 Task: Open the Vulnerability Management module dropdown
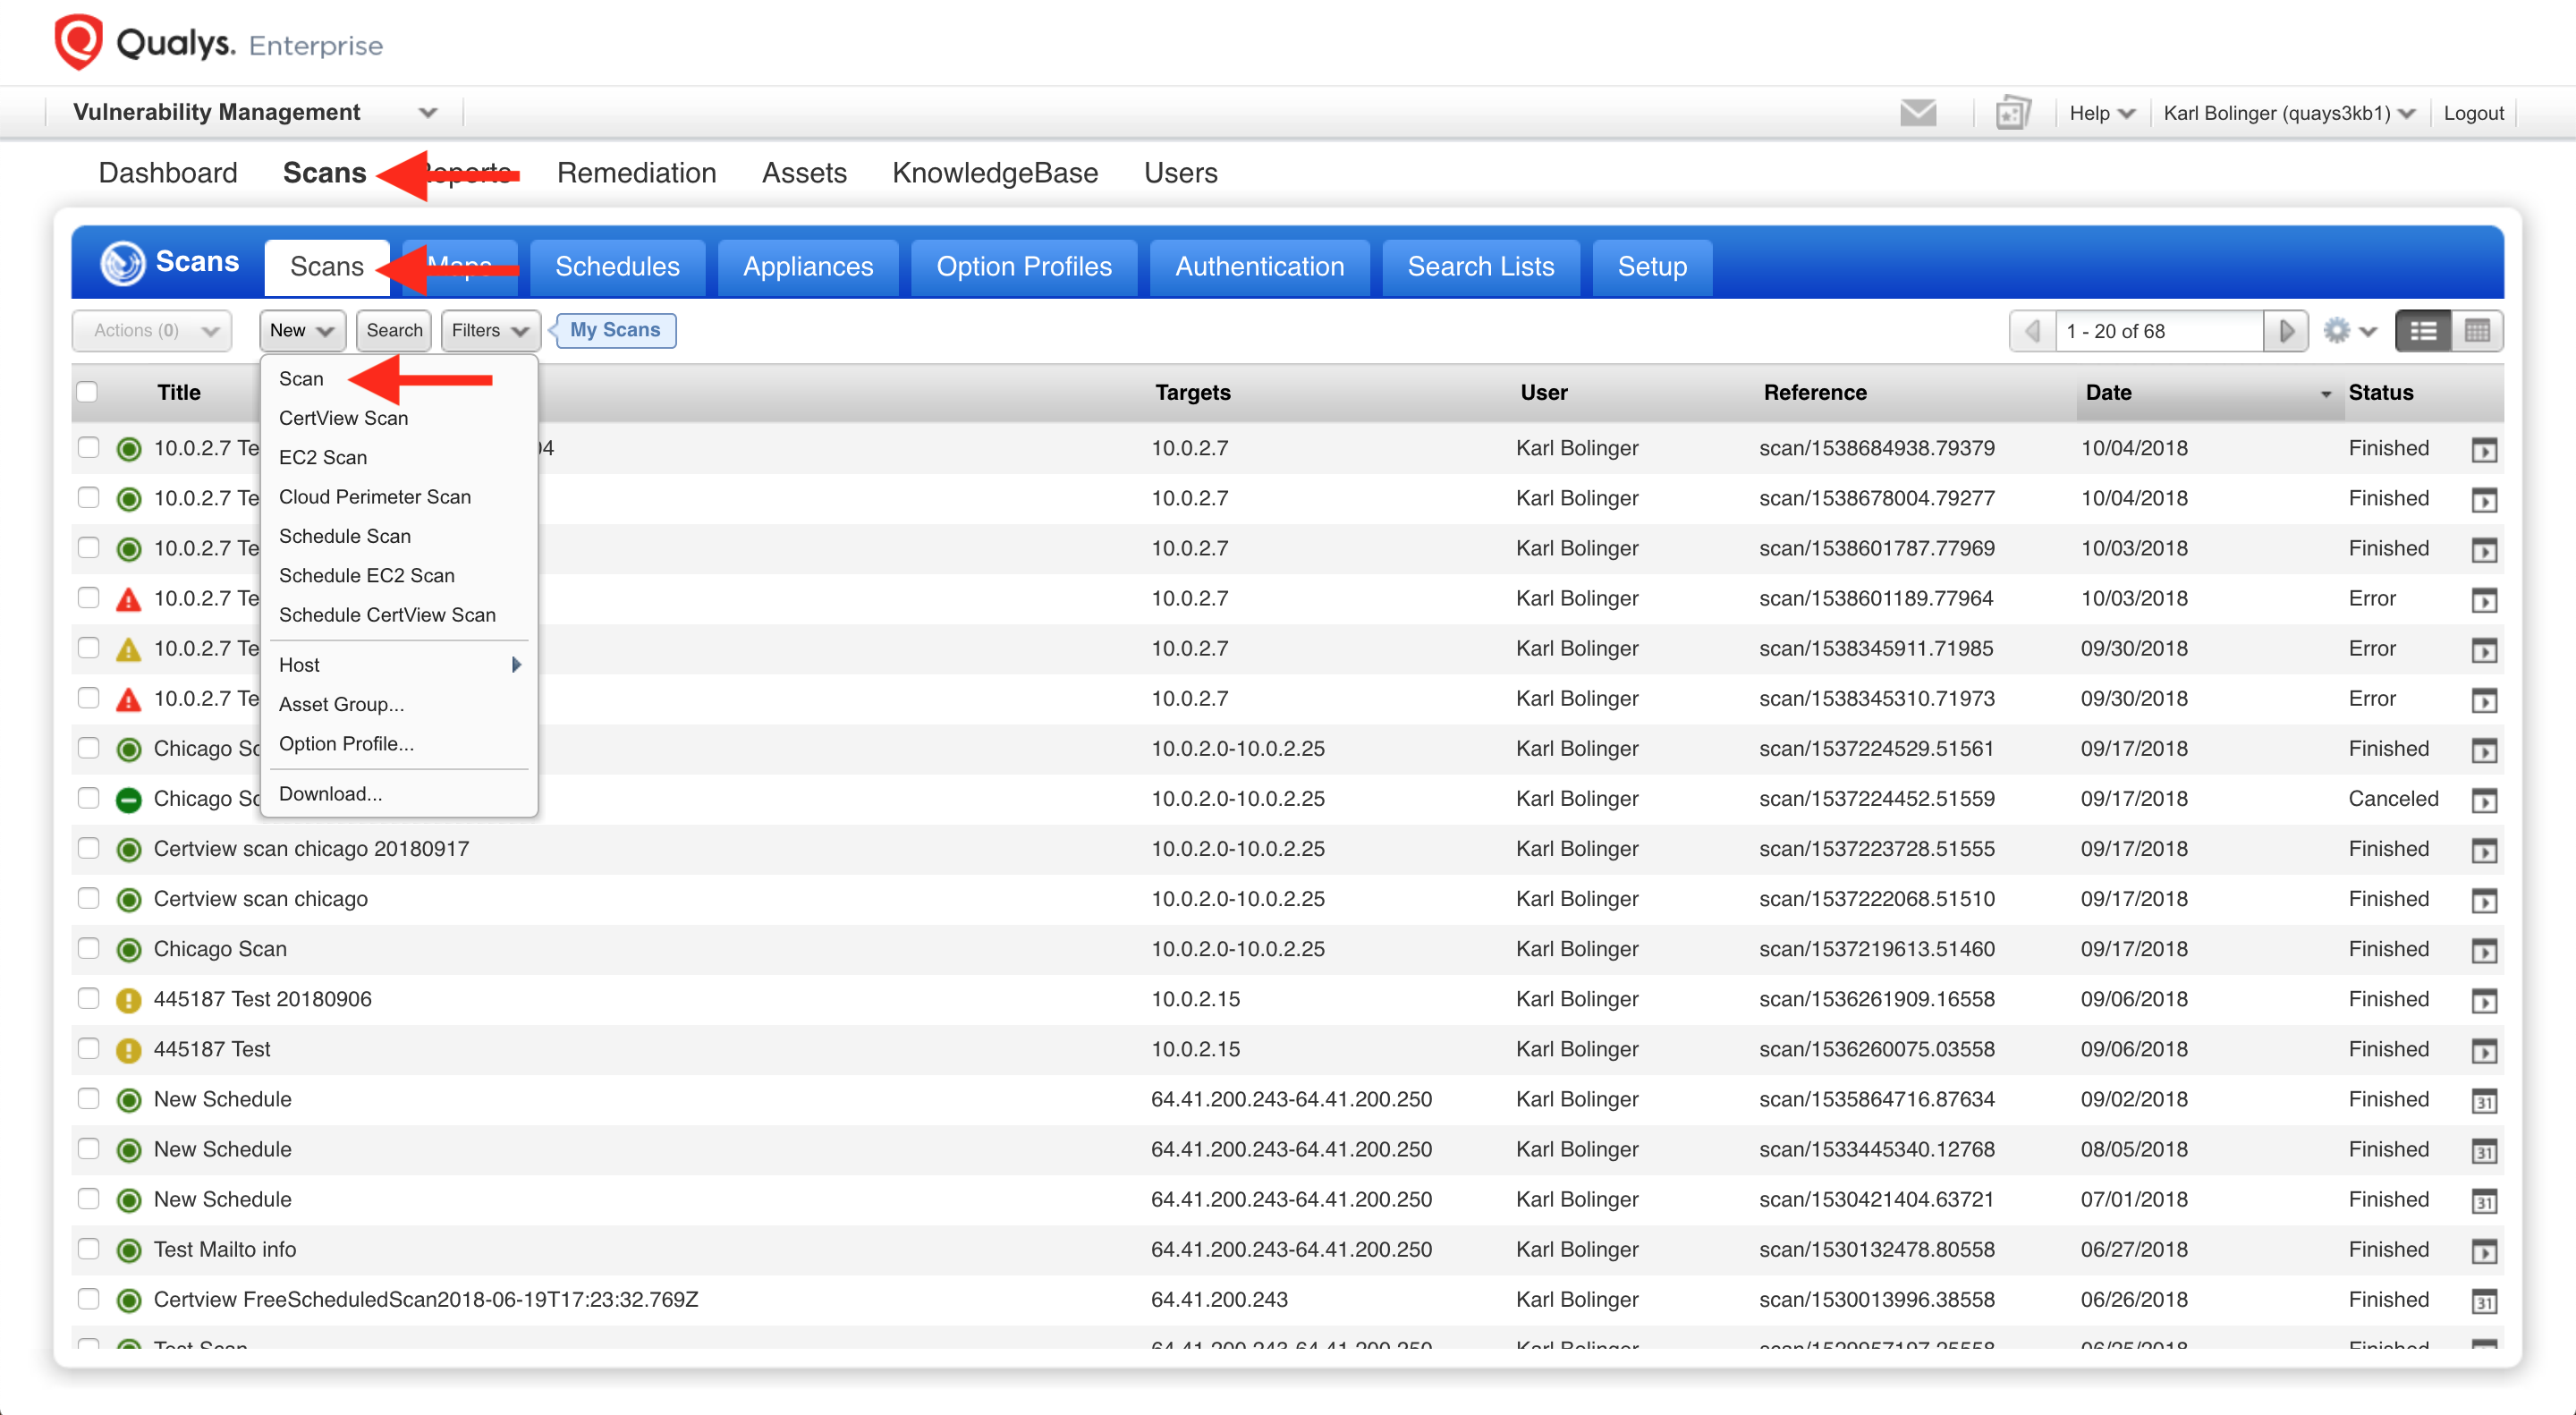430,112
